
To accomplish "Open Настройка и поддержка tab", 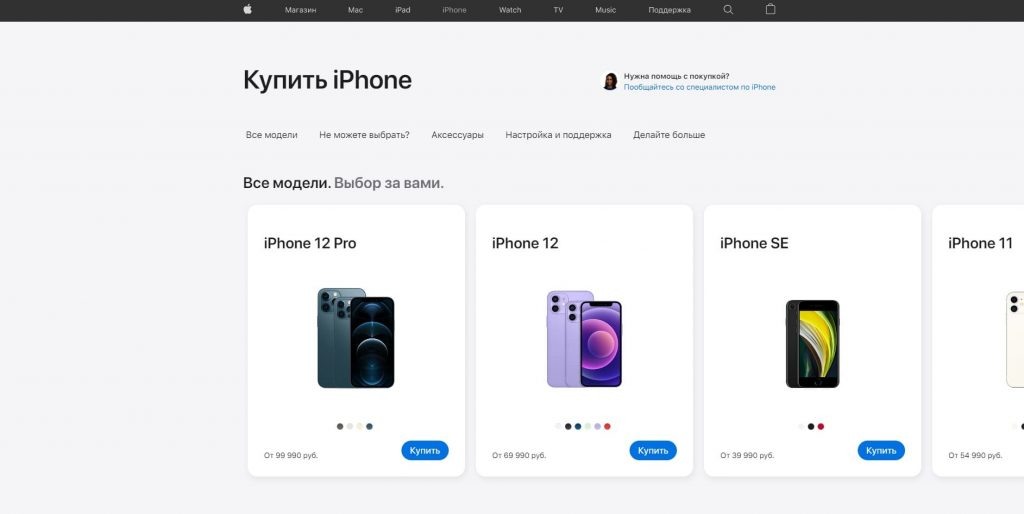I will (558, 135).
